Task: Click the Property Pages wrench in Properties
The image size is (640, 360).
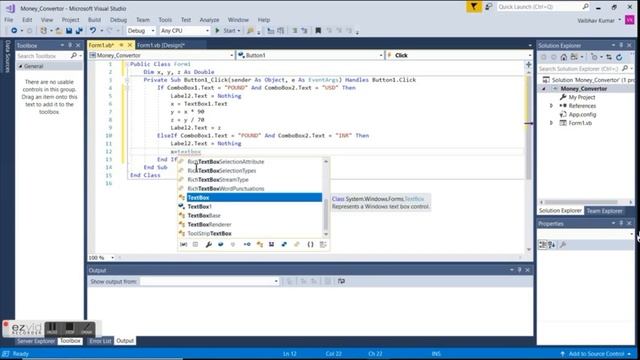Action: click(x=563, y=245)
